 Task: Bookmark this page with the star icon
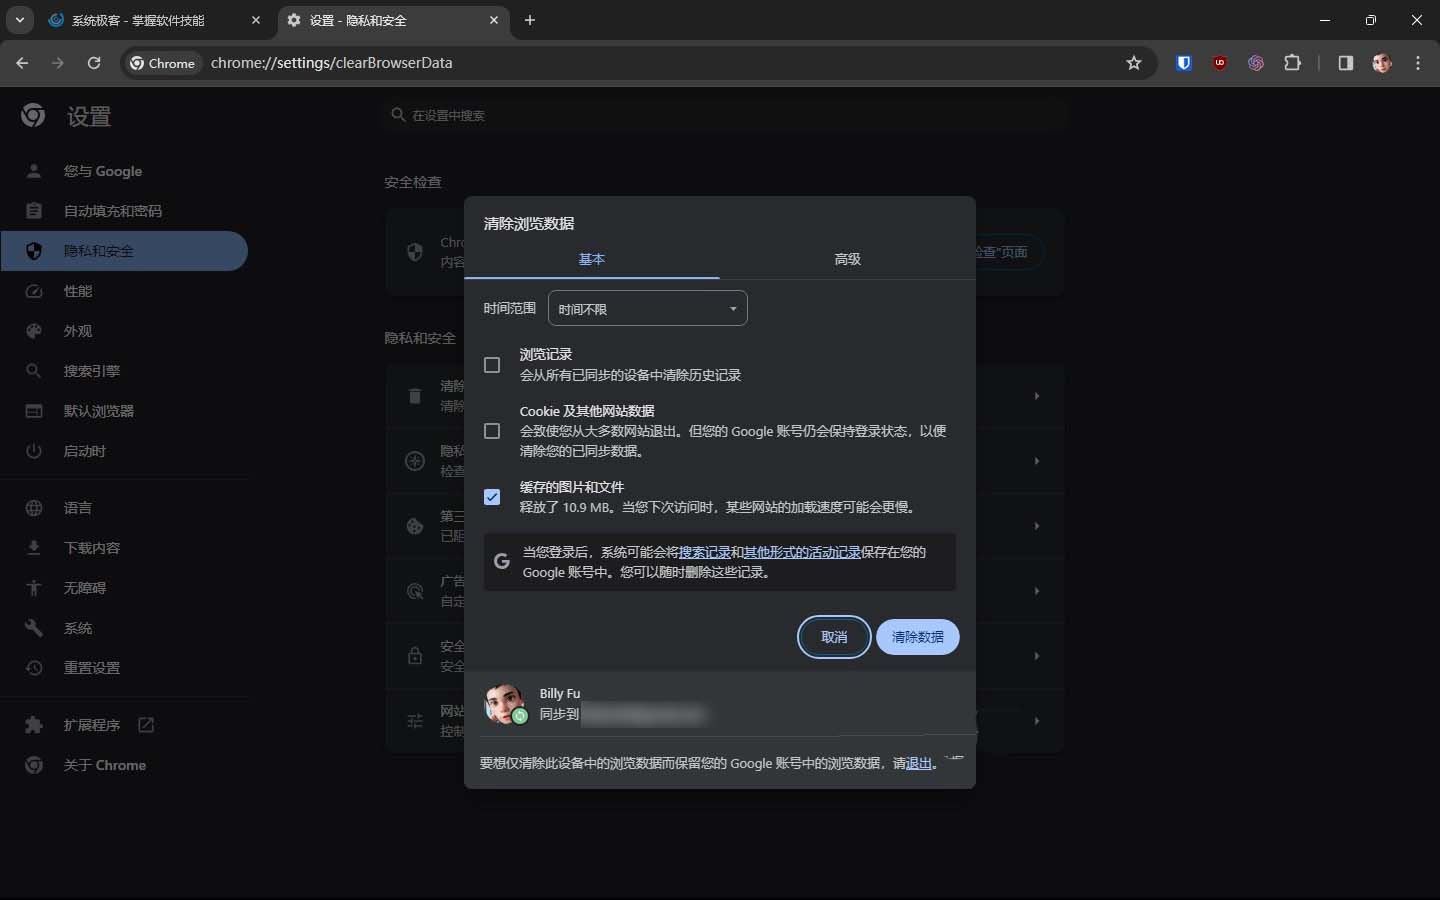1134,63
